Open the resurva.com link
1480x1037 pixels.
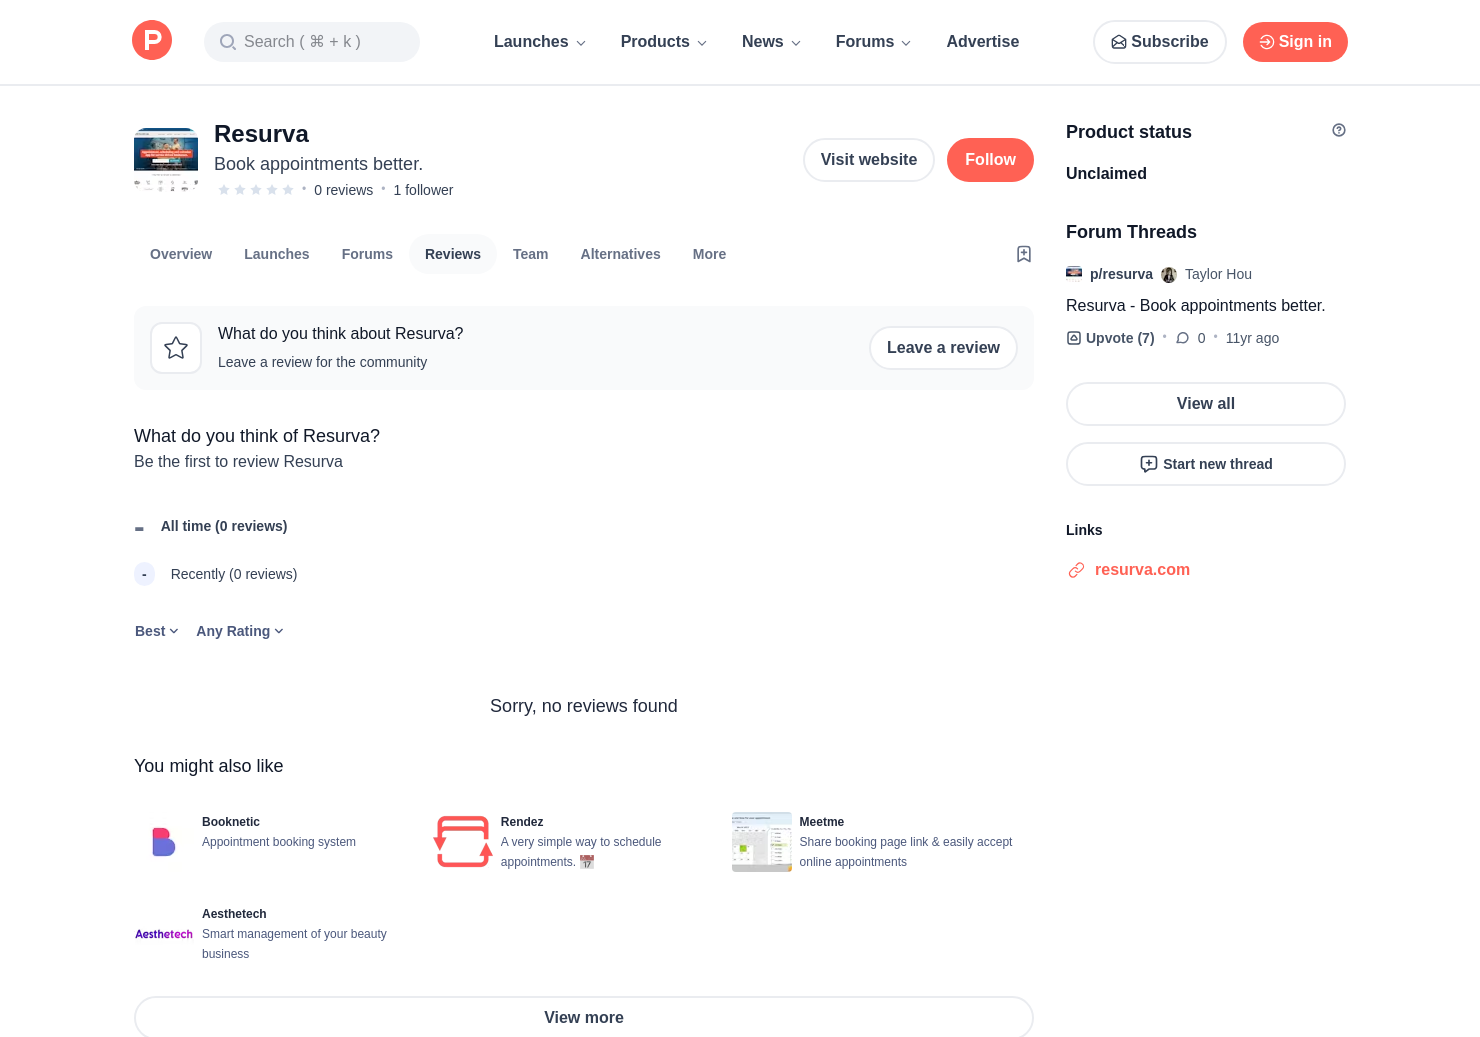pyautogui.click(x=1142, y=570)
